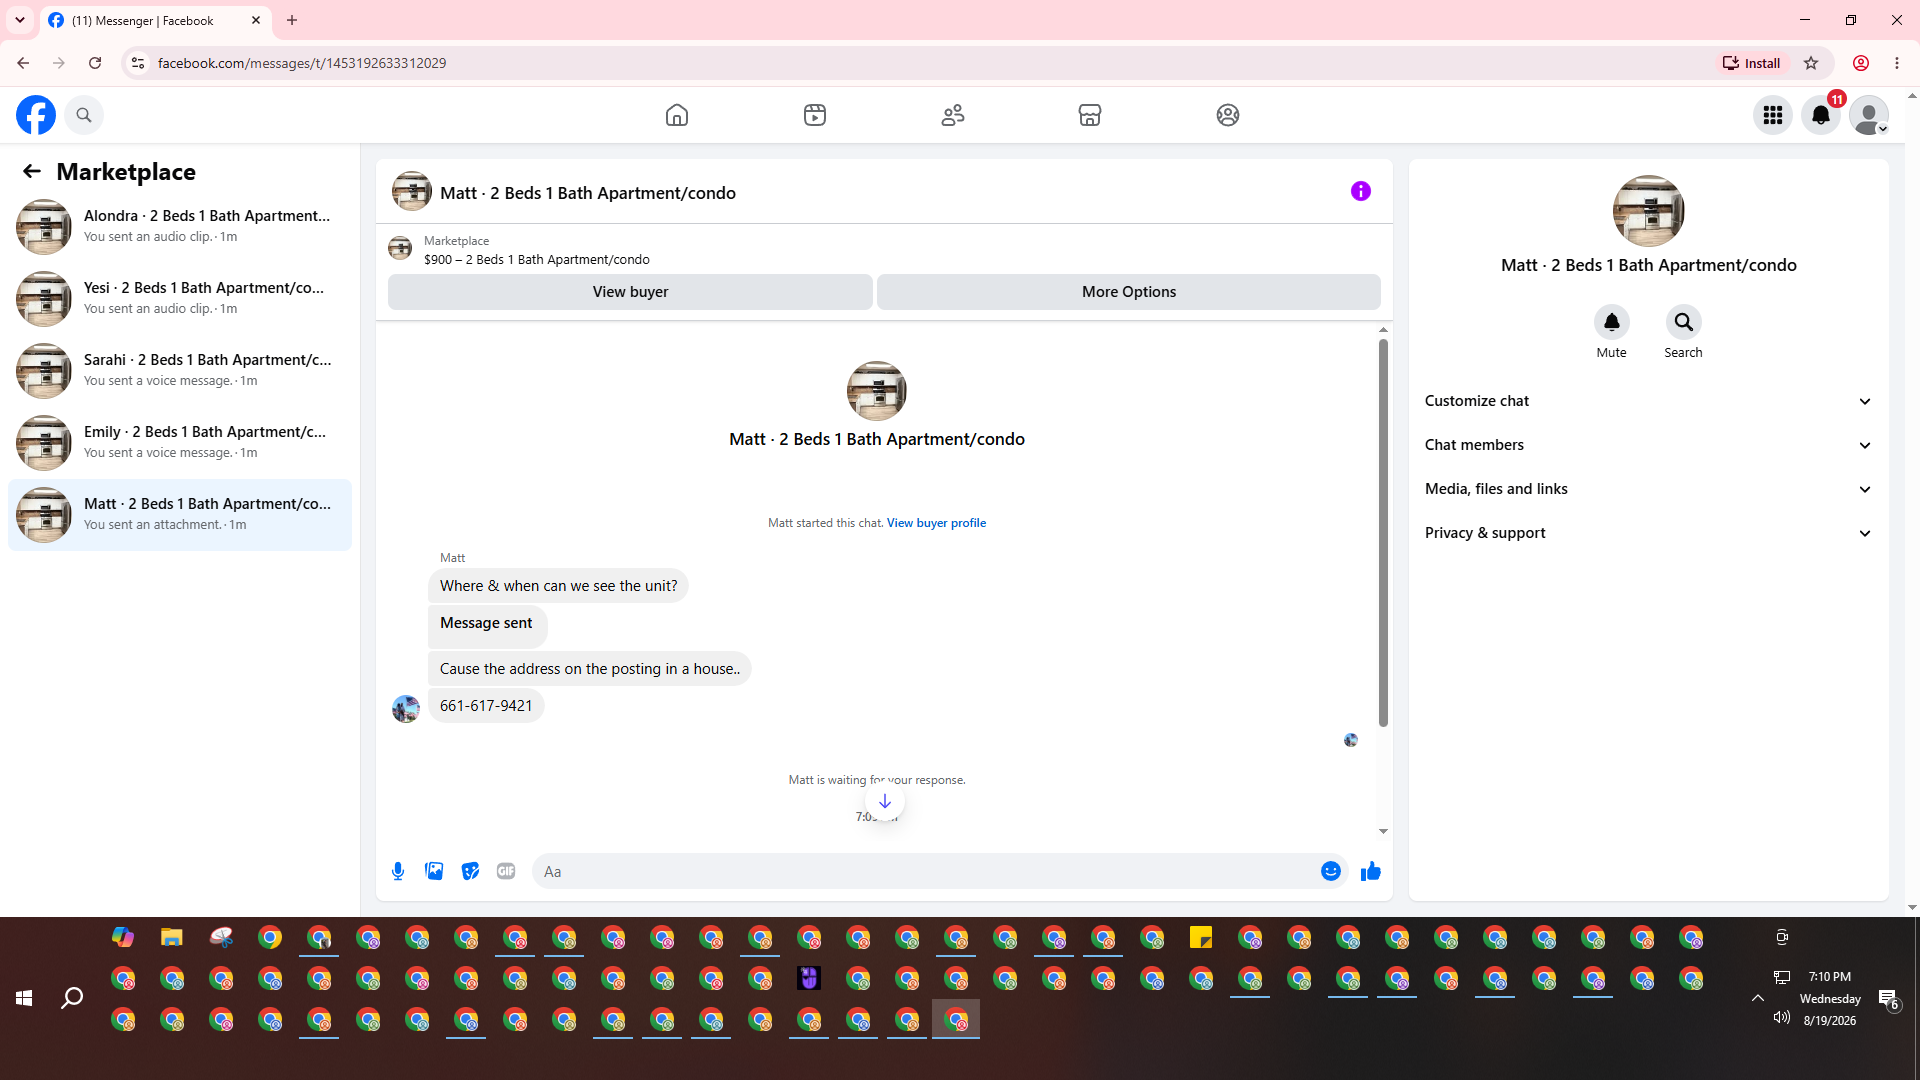Open the Facebook logo home link
The width and height of the screenshot is (1920, 1080).
point(36,115)
